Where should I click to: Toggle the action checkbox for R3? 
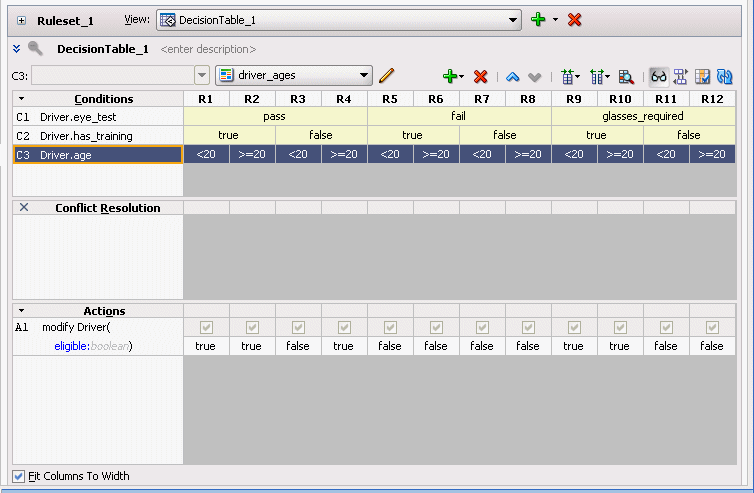click(298, 328)
